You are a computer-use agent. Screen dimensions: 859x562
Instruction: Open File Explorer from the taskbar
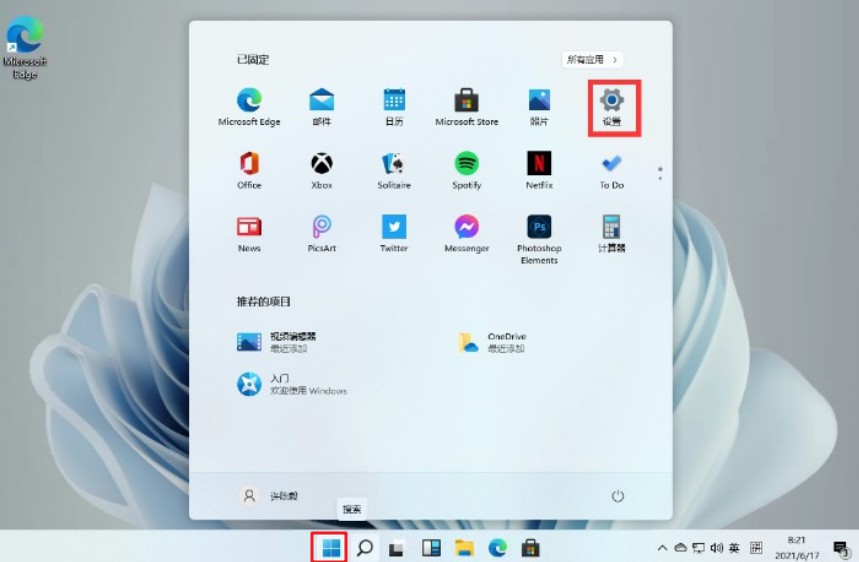(x=465, y=547)
